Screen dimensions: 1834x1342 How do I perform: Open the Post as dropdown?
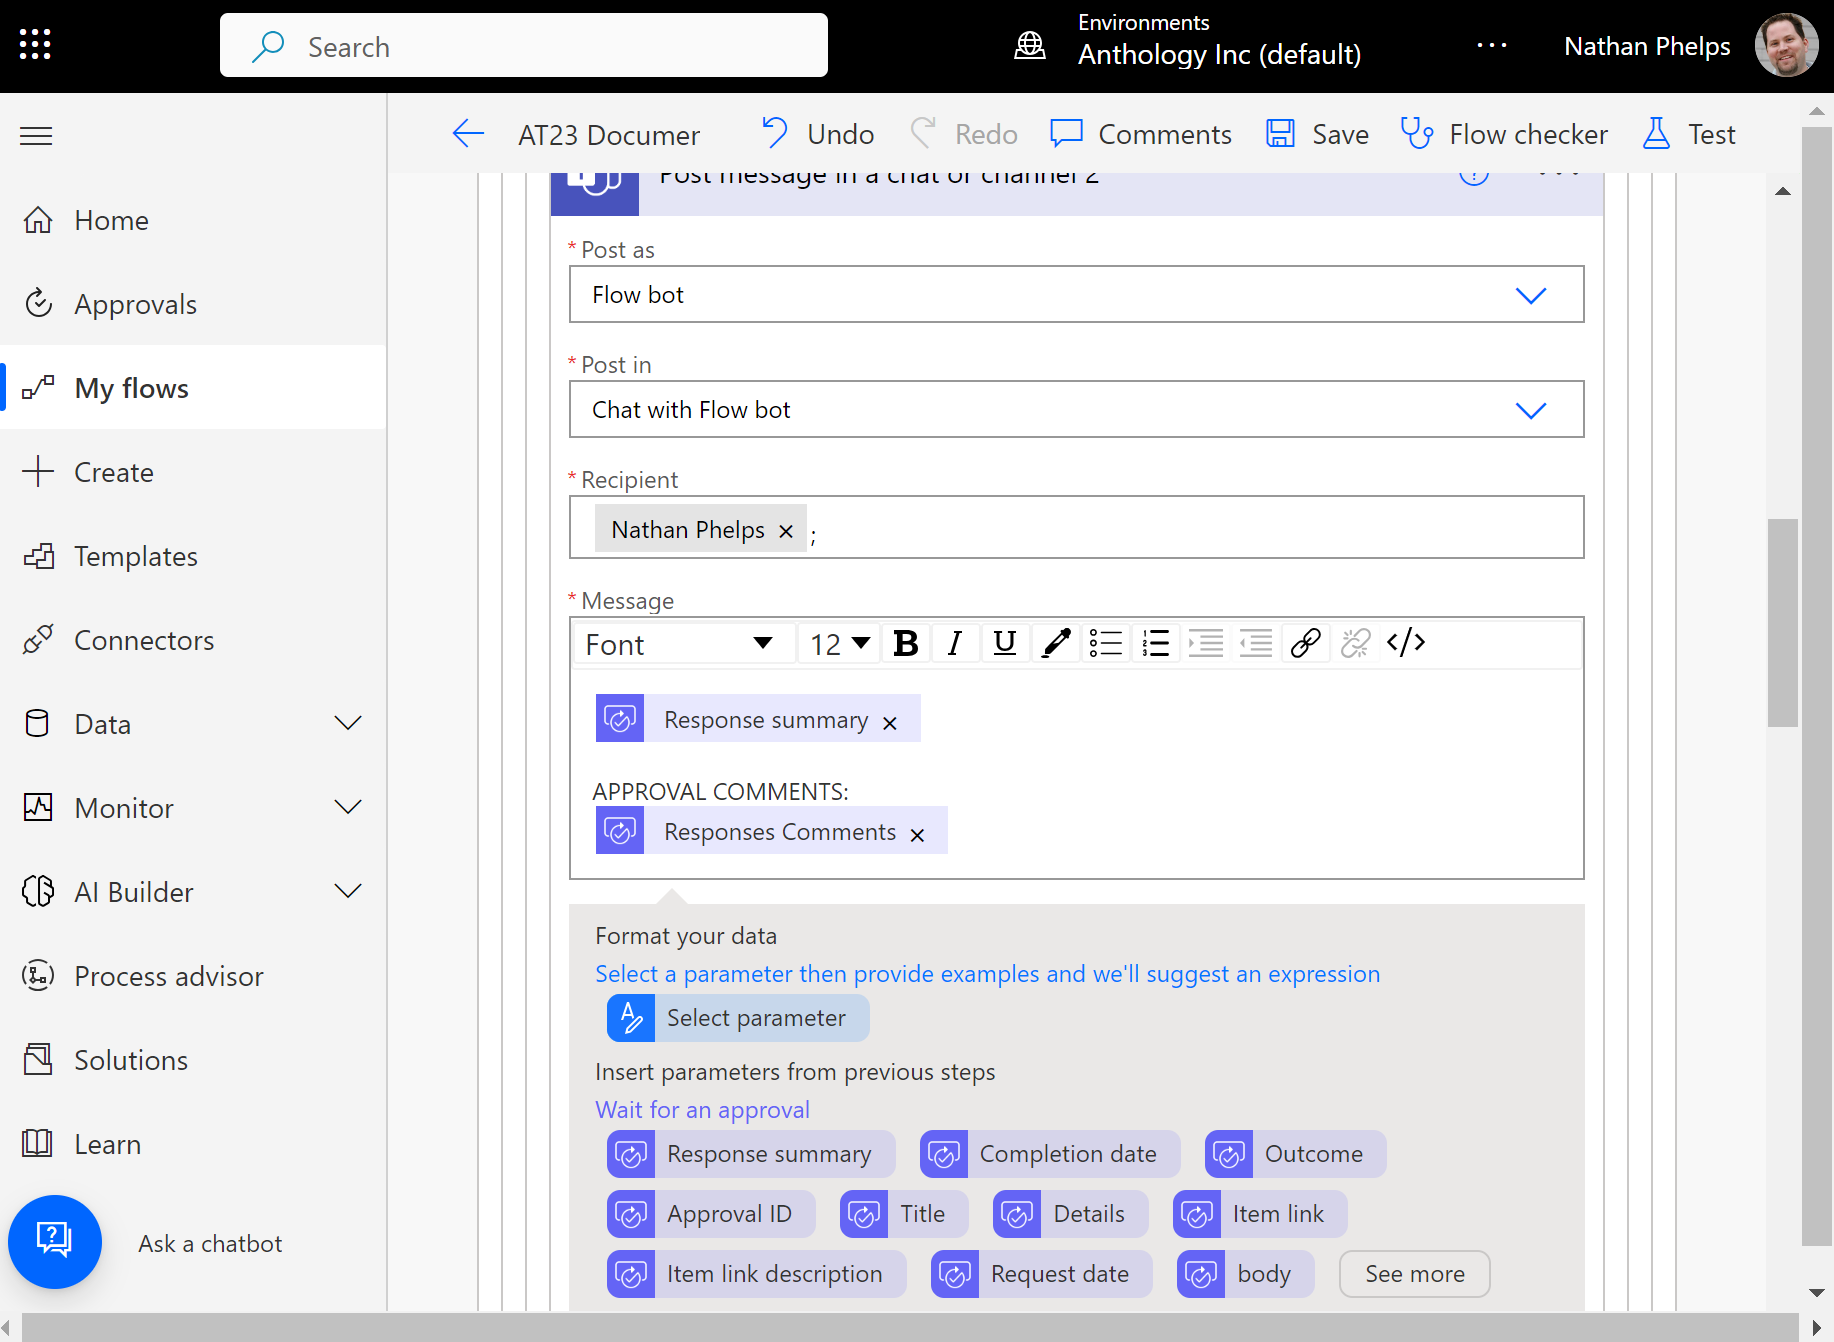coord(1077,295)
